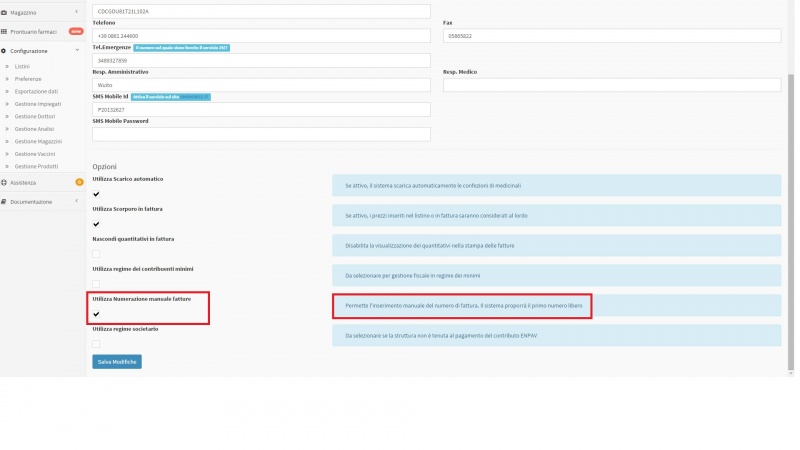Click the Configurazione gear icon
The height and width of the screenshot is (450, 800).
[4, 50]
